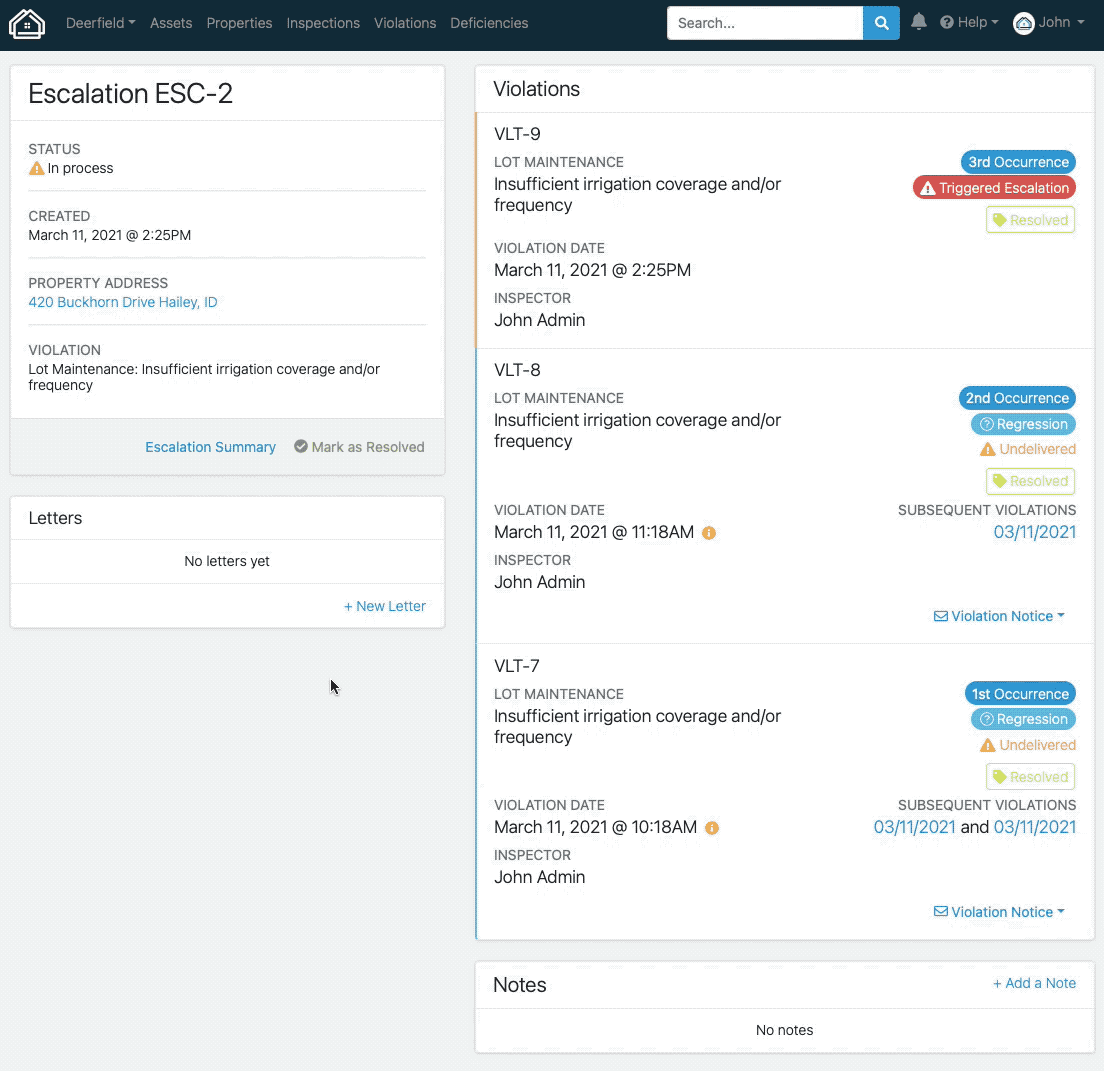Click the home logo icon
Viewport: 1104px width, 1071px height.
(27, 24)
